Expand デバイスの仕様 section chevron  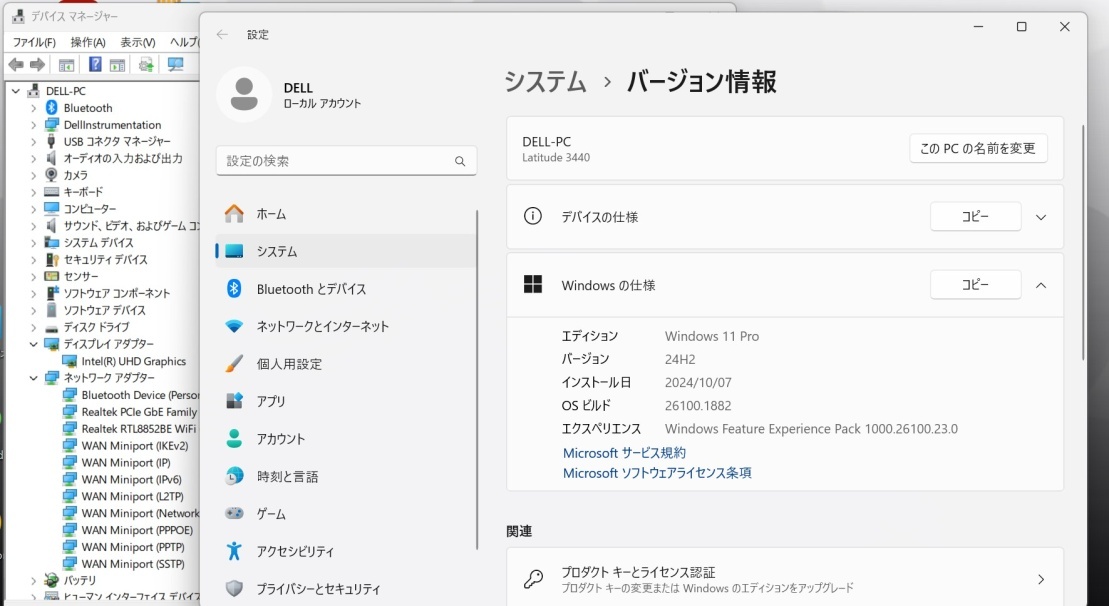coord(1041,217)
